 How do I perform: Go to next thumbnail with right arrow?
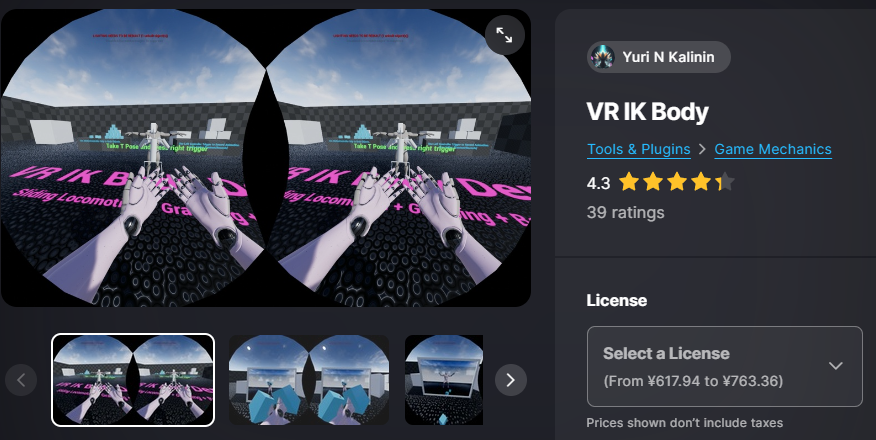coord(511,380)
